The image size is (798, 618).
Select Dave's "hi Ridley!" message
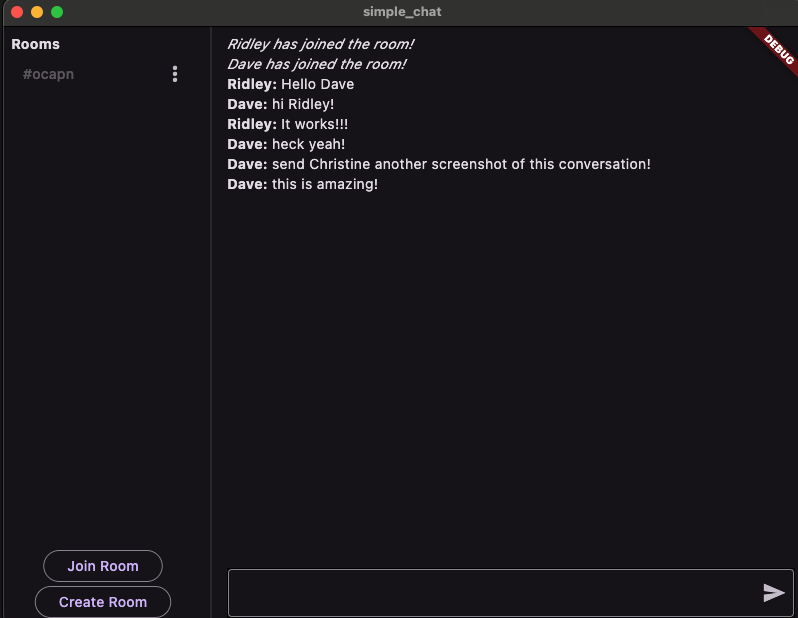coord(280,104)
